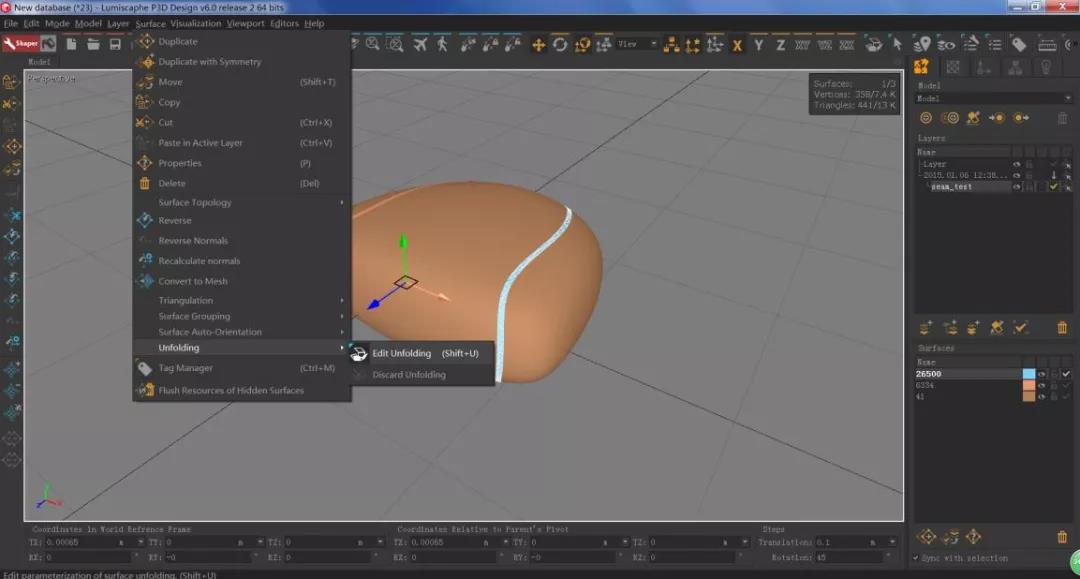Screen dimensions: 1080x579
Task: Activate the fly mode airplane icon
Action: 419,44
